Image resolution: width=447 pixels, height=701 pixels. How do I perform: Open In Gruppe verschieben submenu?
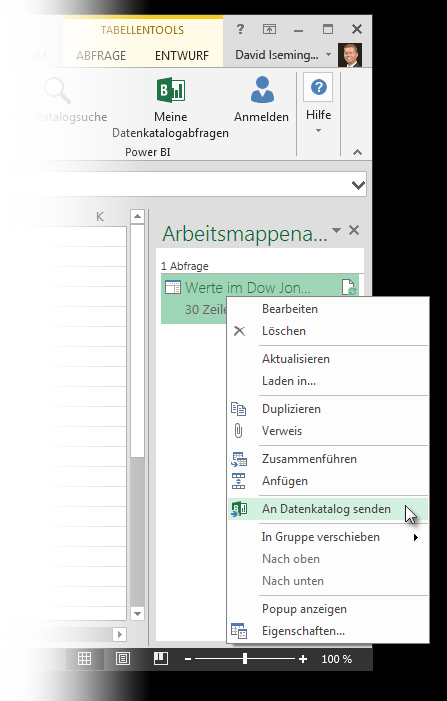point(328,537)
